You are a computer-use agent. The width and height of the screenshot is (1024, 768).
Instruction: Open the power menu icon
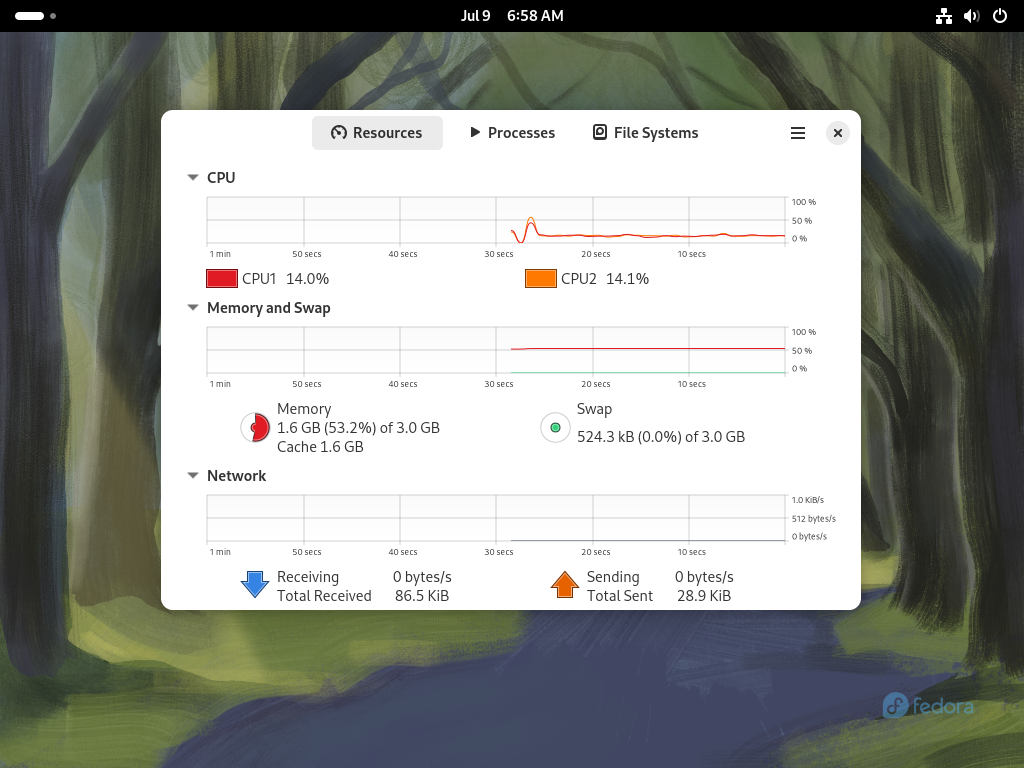click(x=1000, y=16)
